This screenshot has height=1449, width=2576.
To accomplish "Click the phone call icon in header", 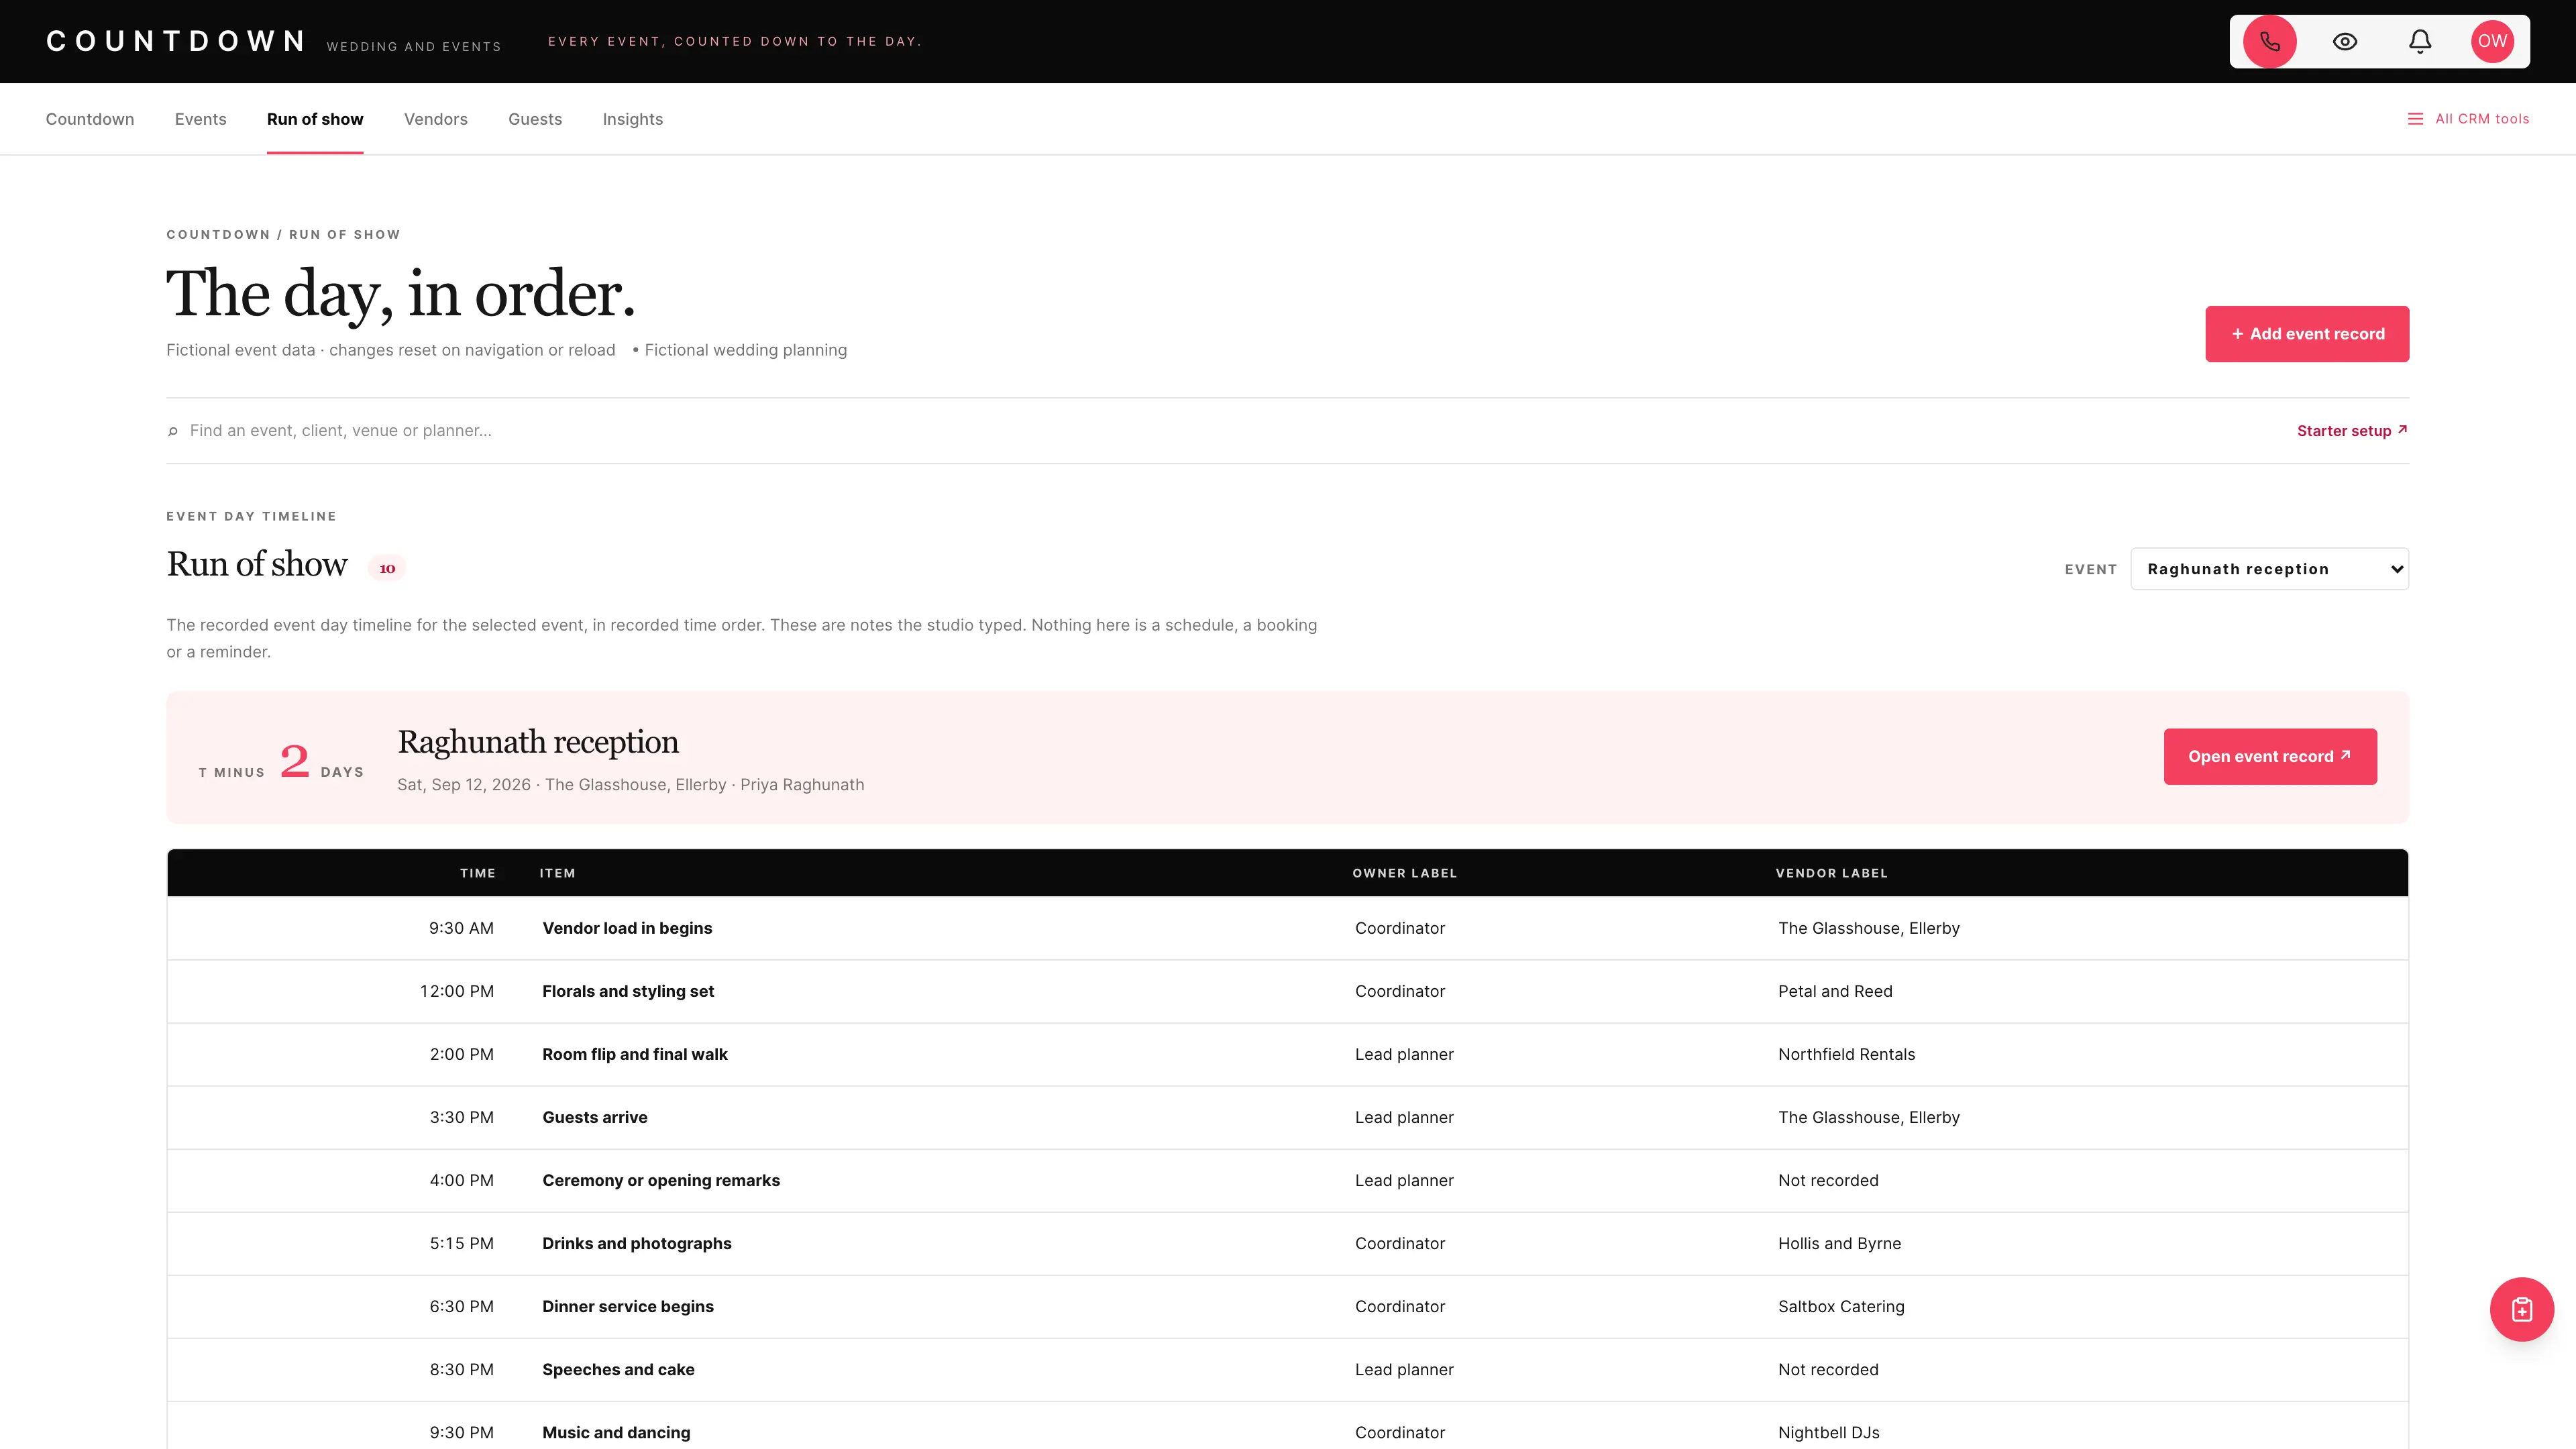I will click(x=2269, y=41).
